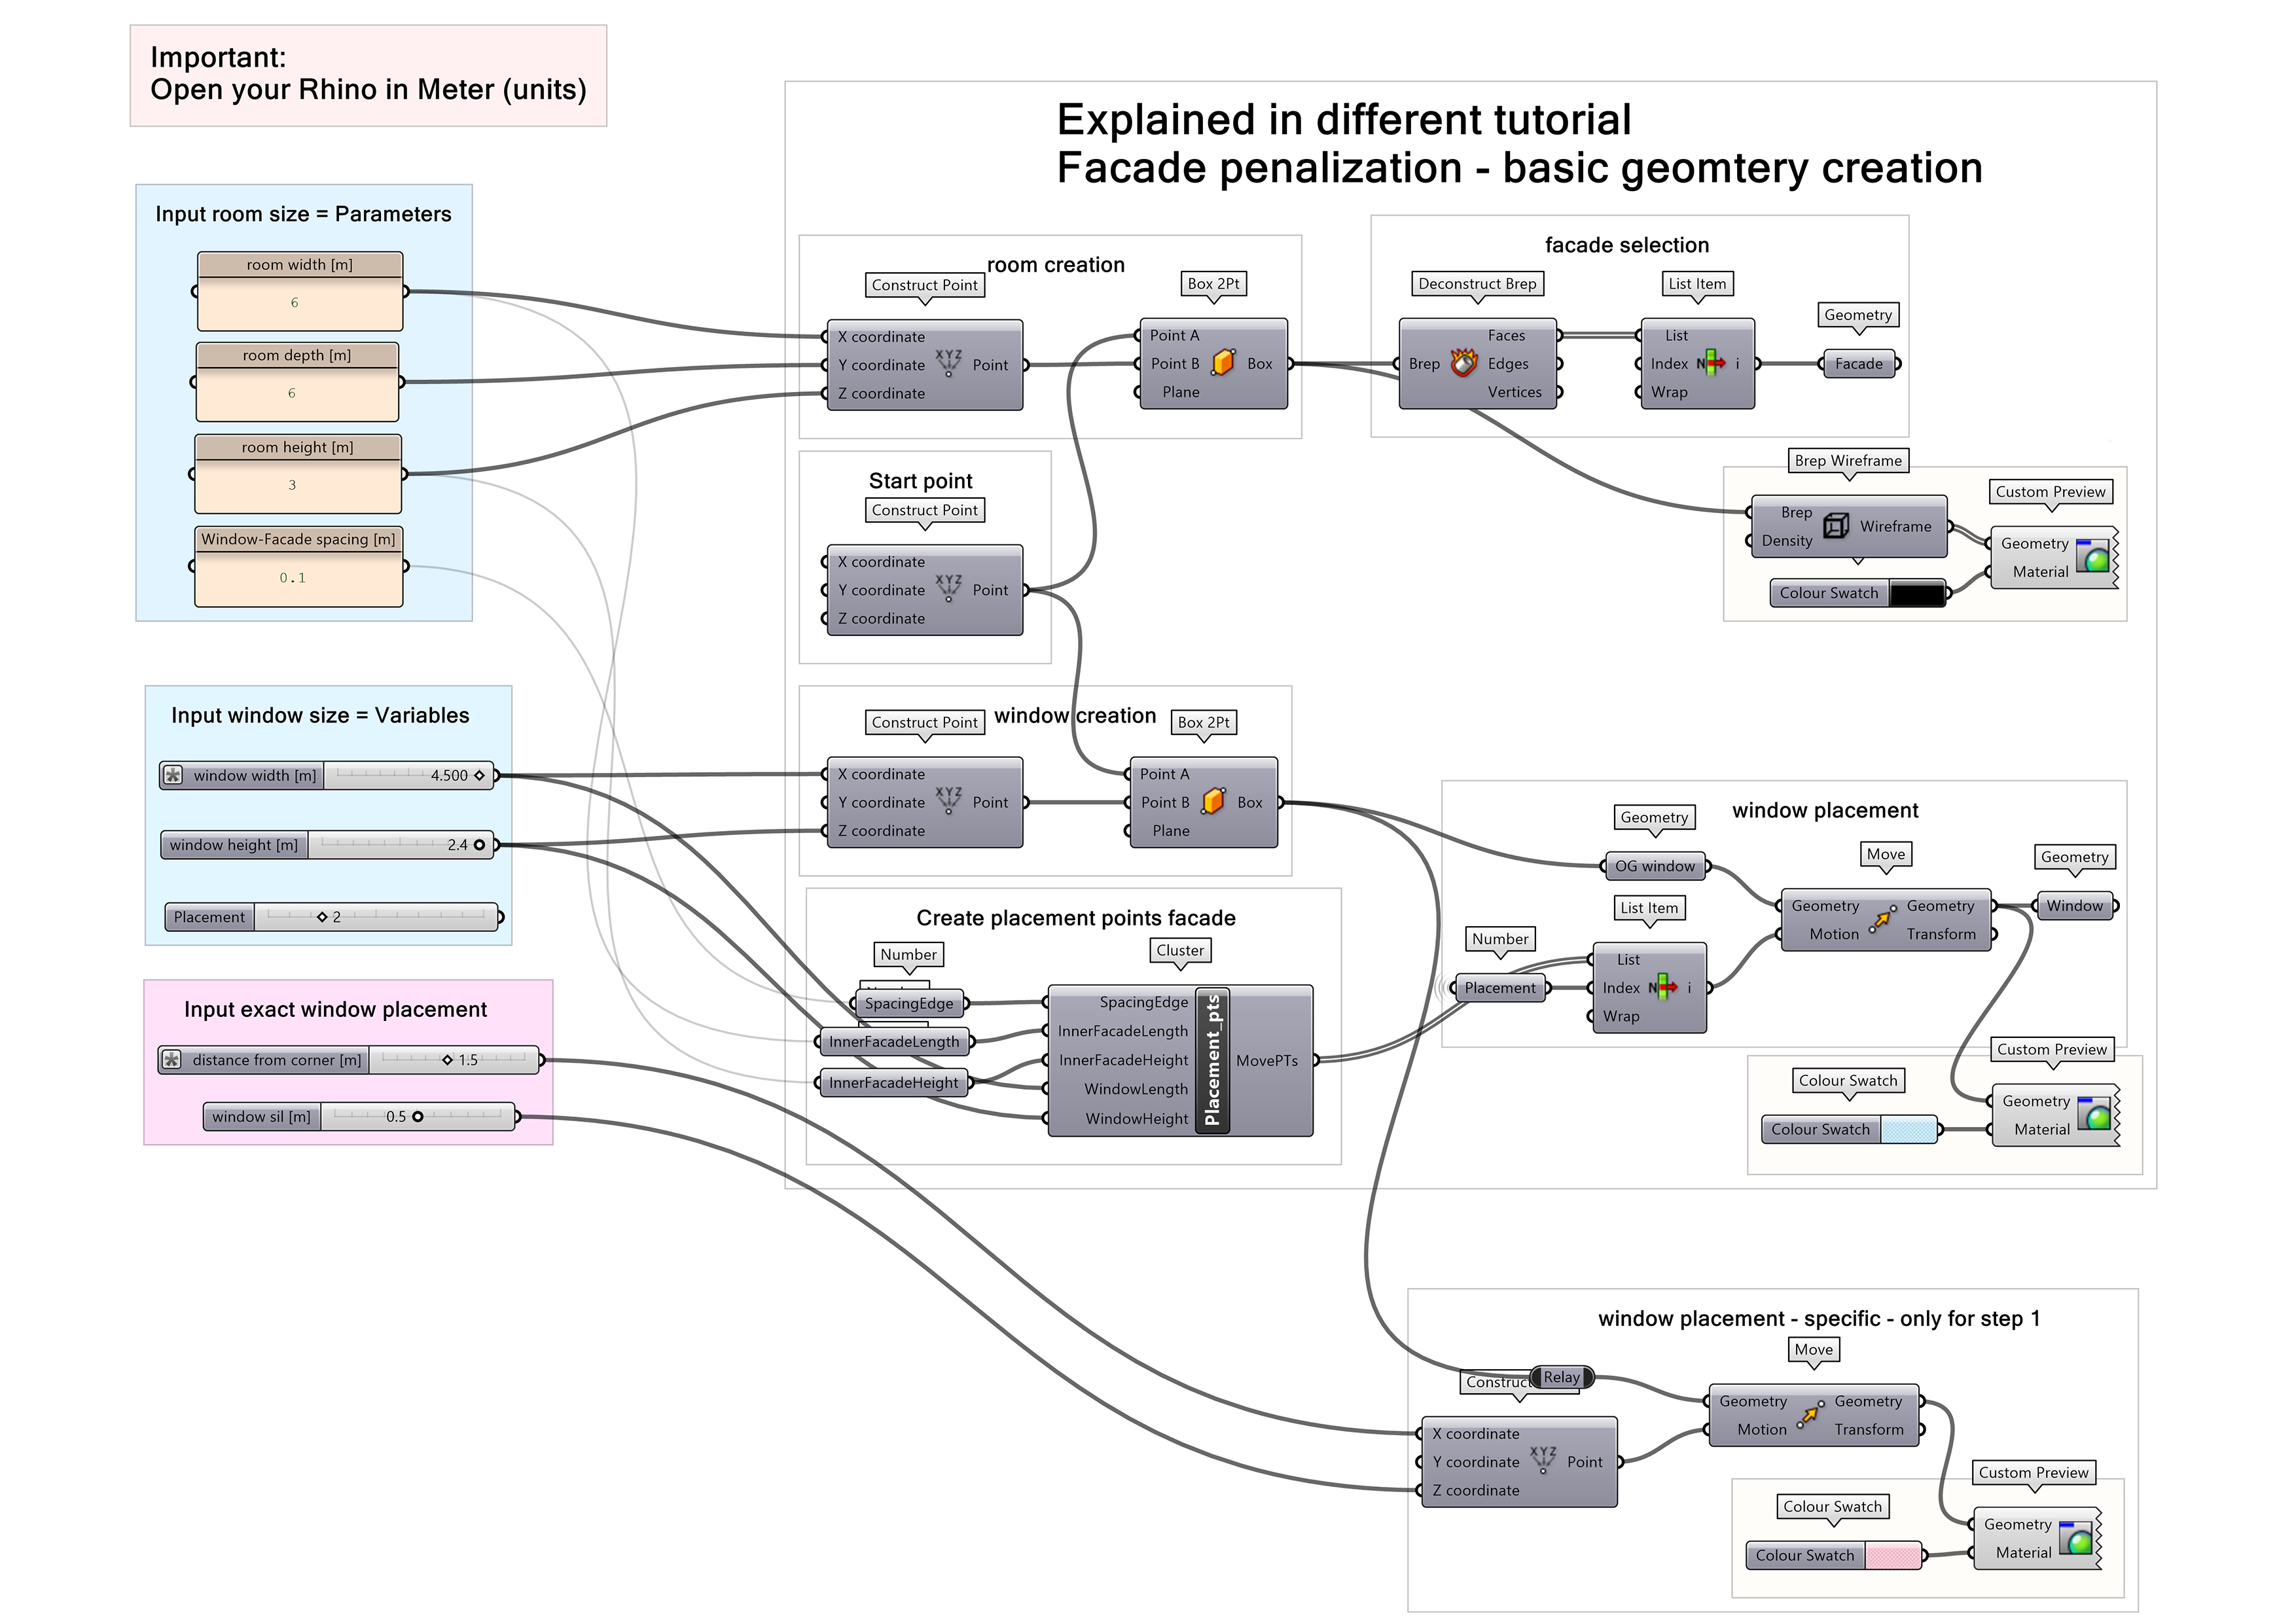Select the Placement_pts cluster component

(1215, 1060)
